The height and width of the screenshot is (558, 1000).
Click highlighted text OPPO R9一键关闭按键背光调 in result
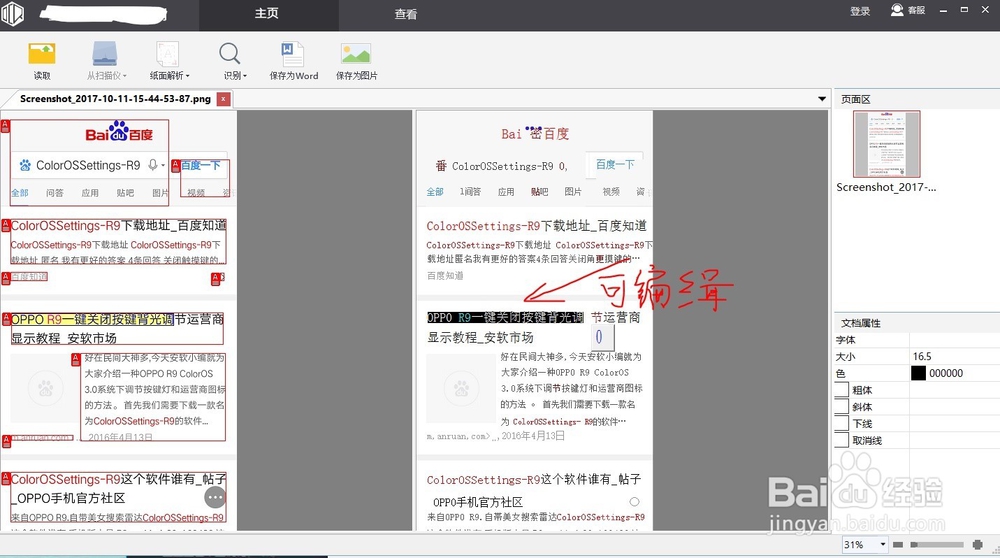pyautogui.click(x=505, y=318)
